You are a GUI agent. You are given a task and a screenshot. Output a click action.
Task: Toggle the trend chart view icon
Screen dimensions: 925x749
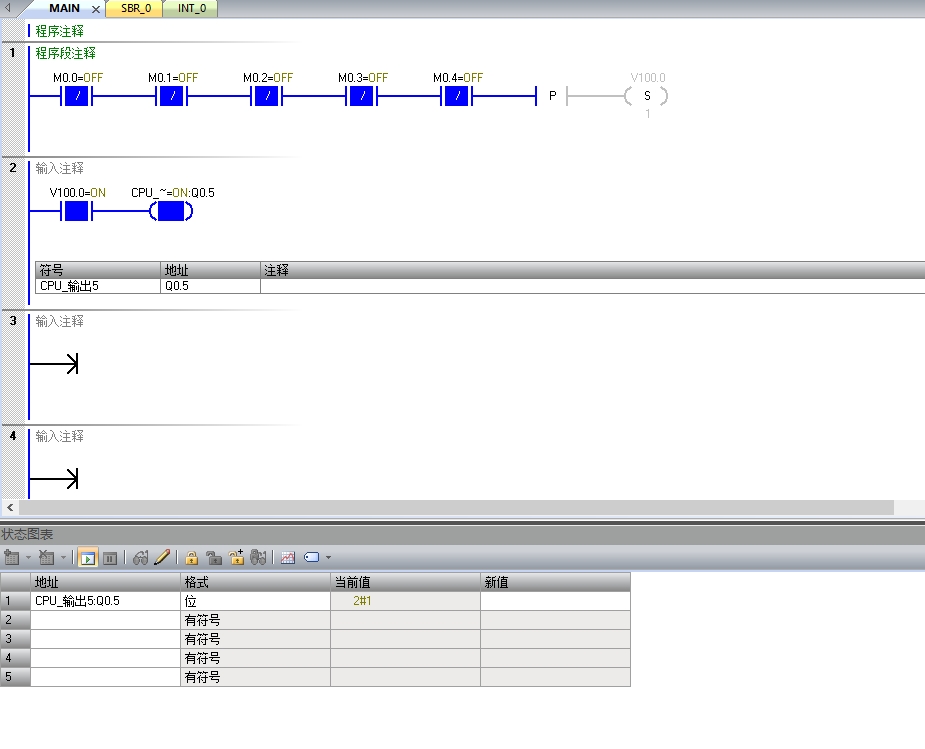288,558
